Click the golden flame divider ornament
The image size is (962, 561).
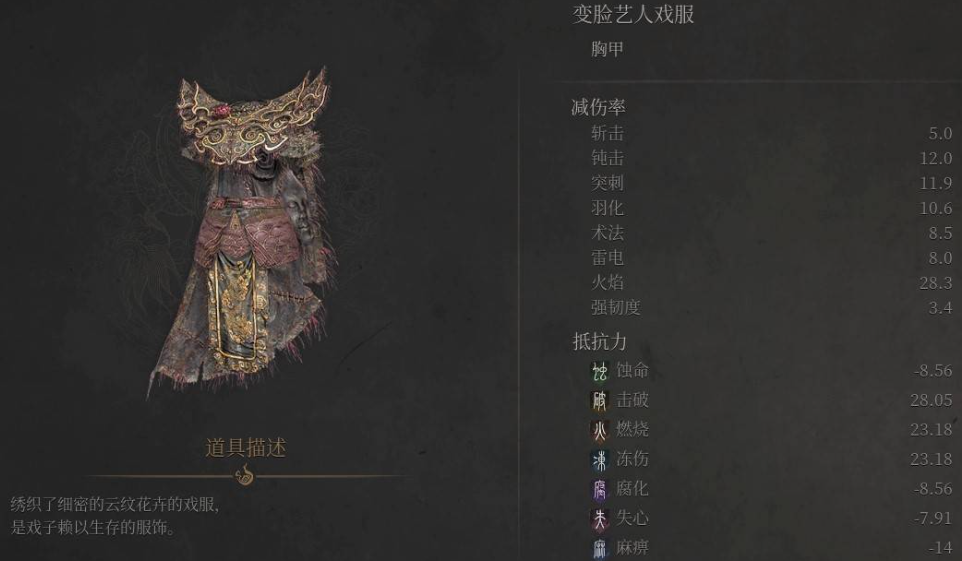(x=245, y=475)
